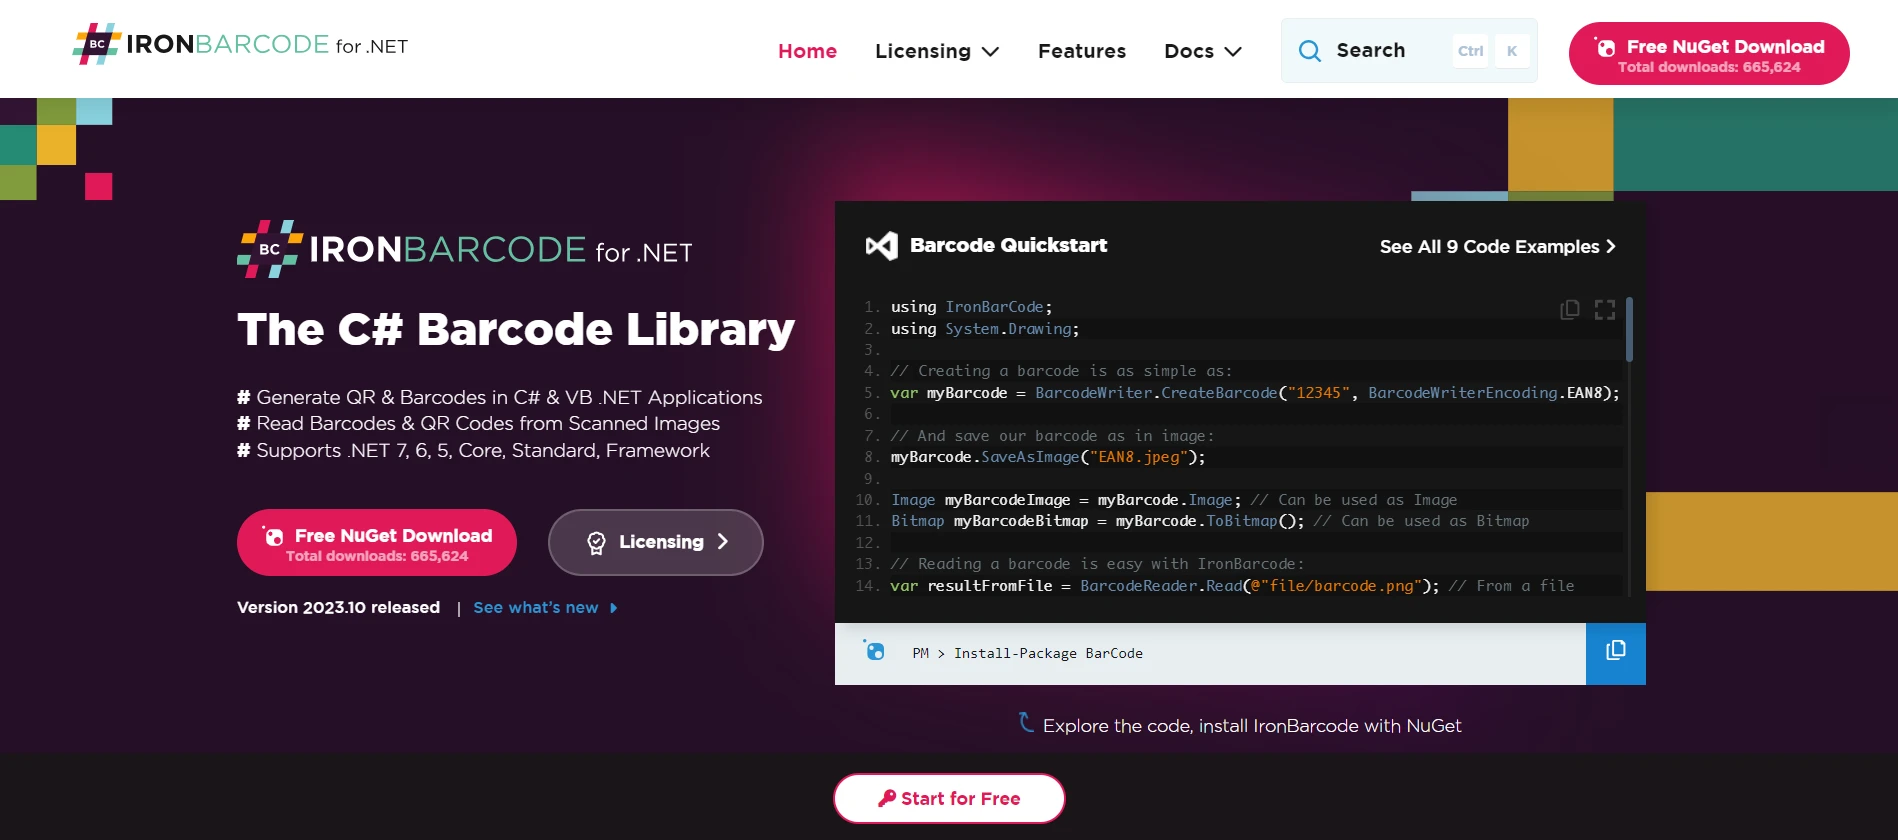Screen dimensions: 1898x840
Task: Click Supports .NET 7, 6, 5 bullet text
Action: pos(483,450)
